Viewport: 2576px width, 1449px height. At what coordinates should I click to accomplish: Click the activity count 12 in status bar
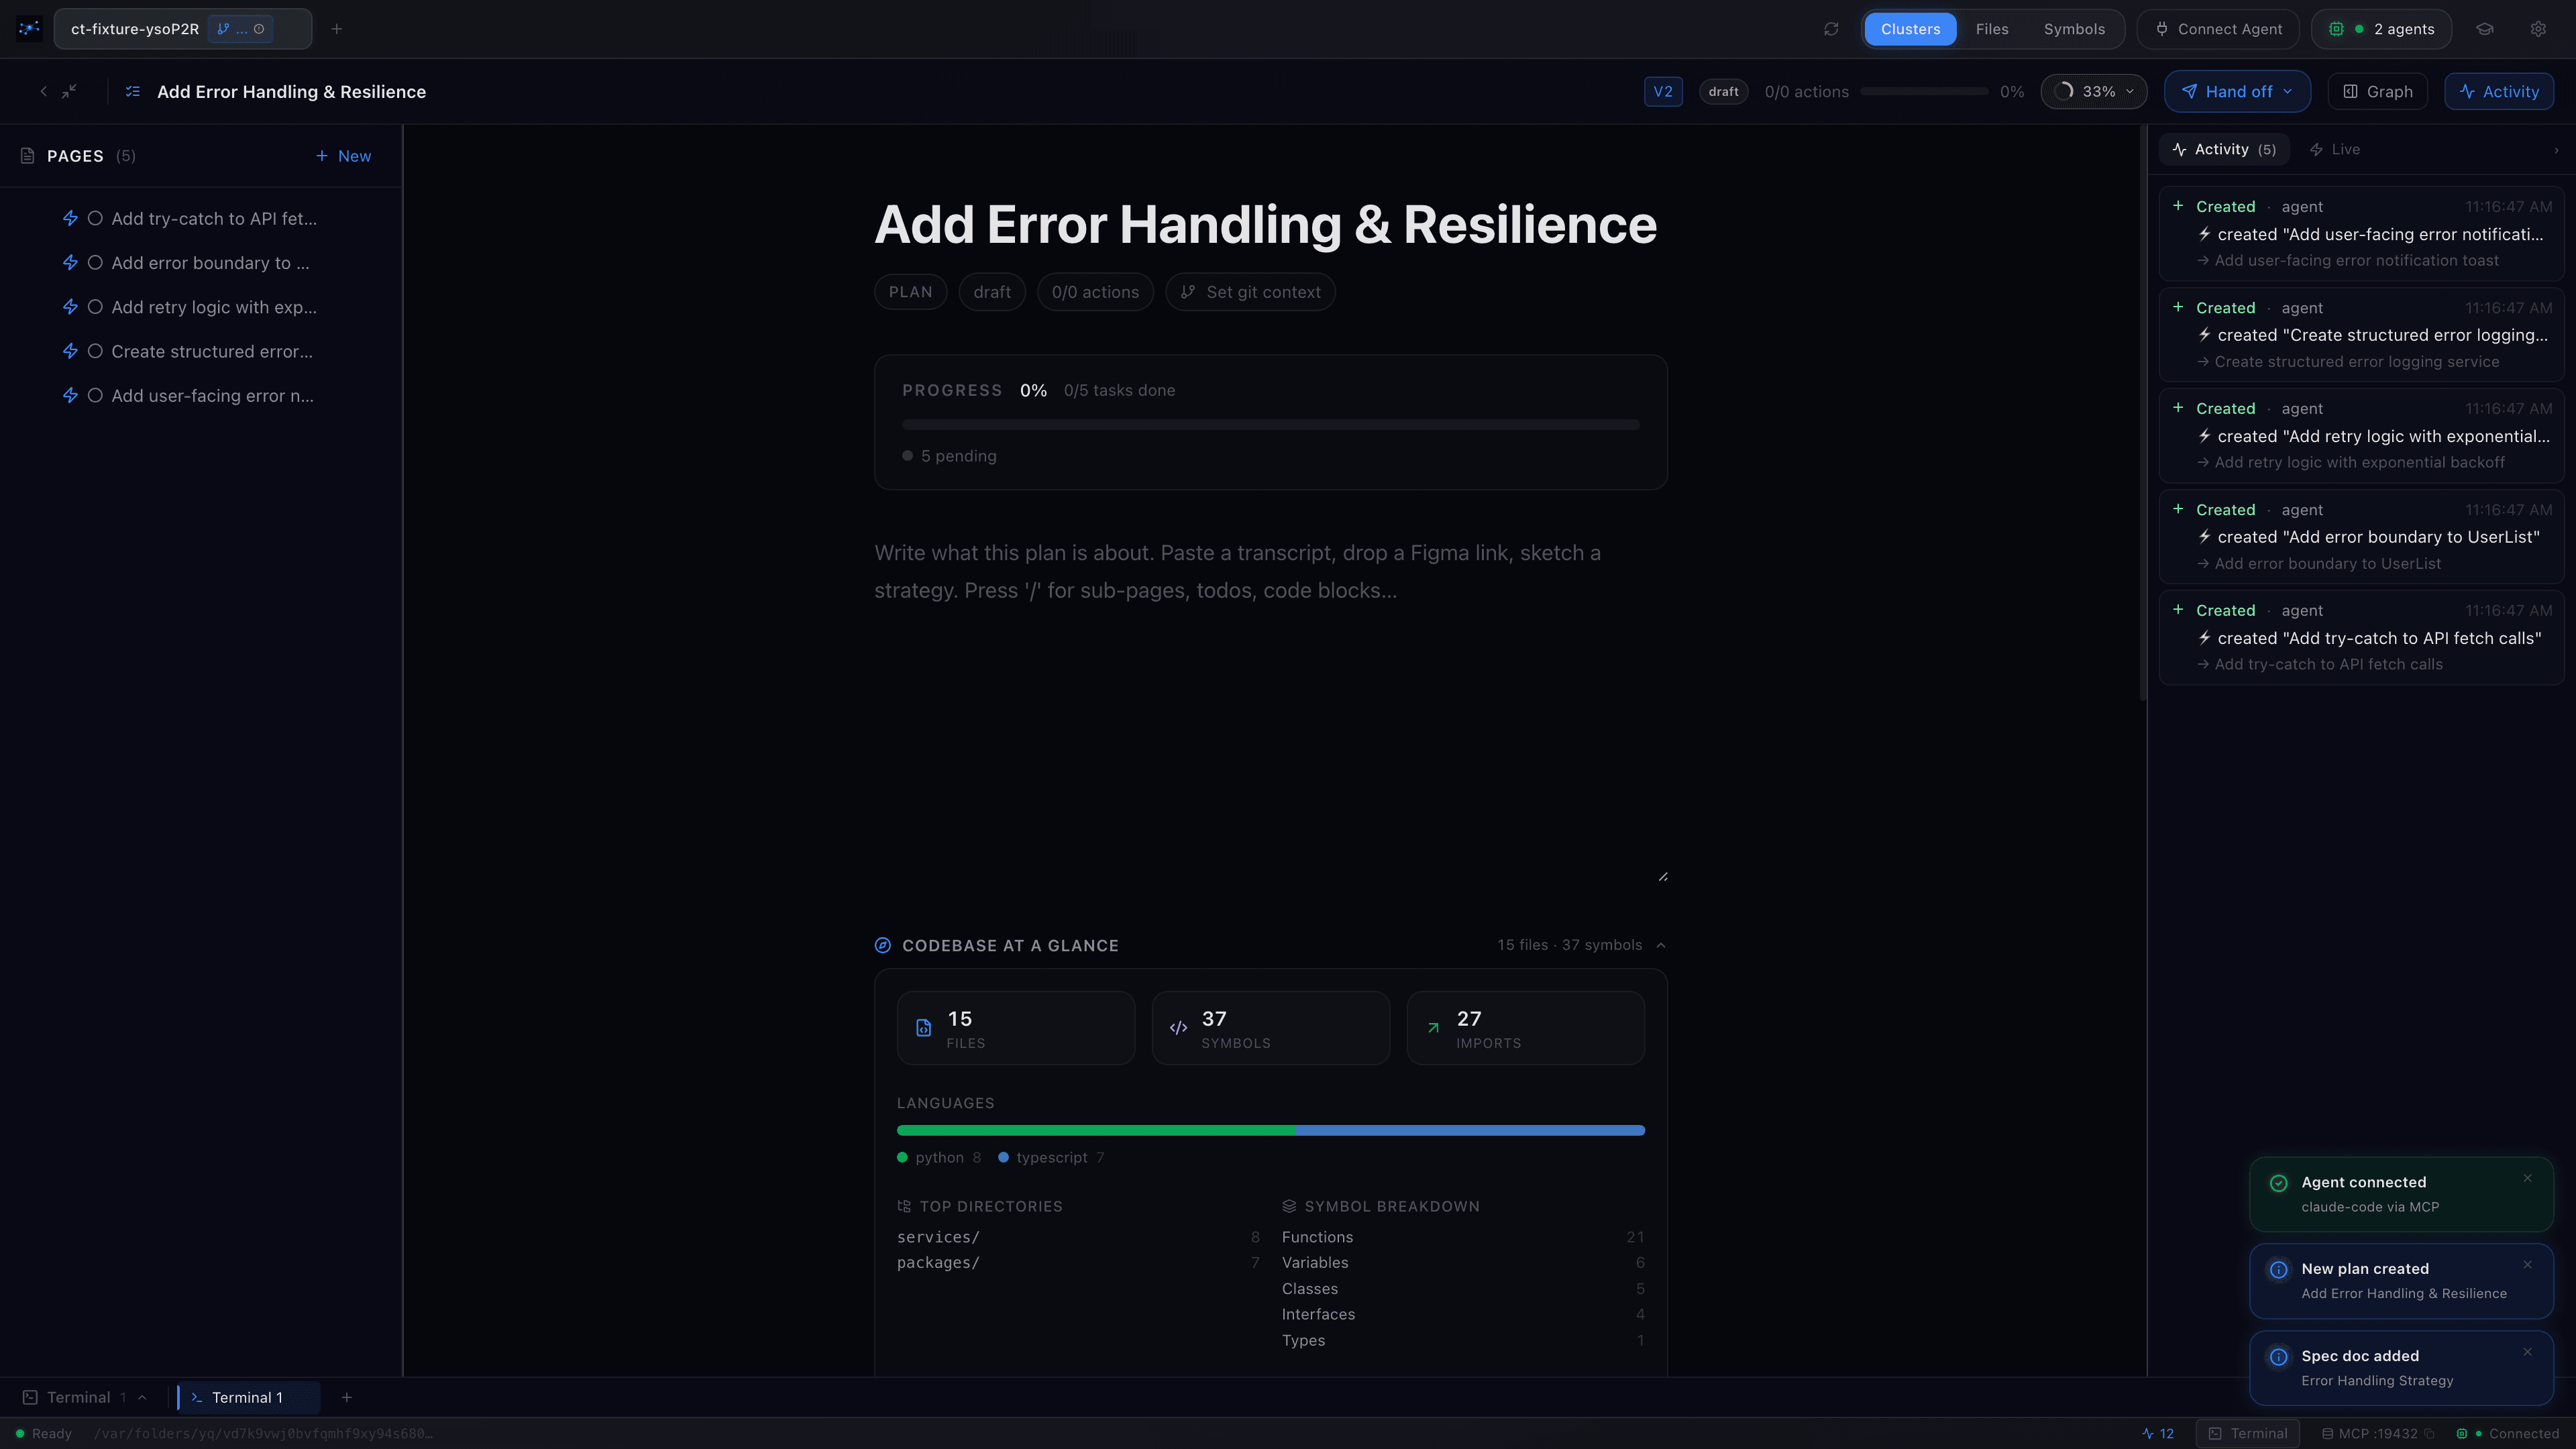pyautogui.click(x=2159, y=1433)
